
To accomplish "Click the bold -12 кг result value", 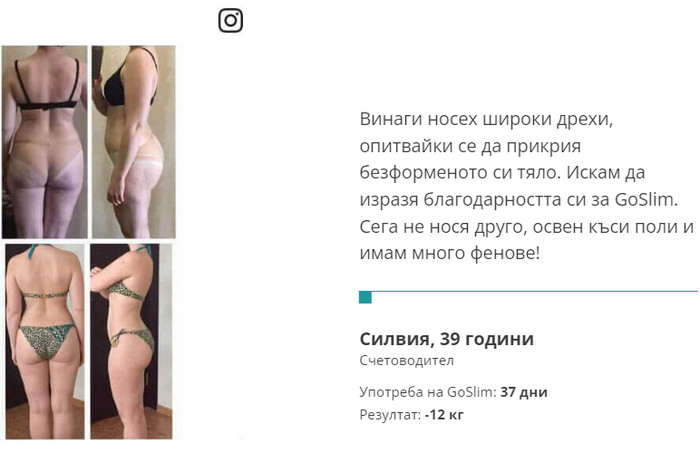I will [x=444, y=415].
